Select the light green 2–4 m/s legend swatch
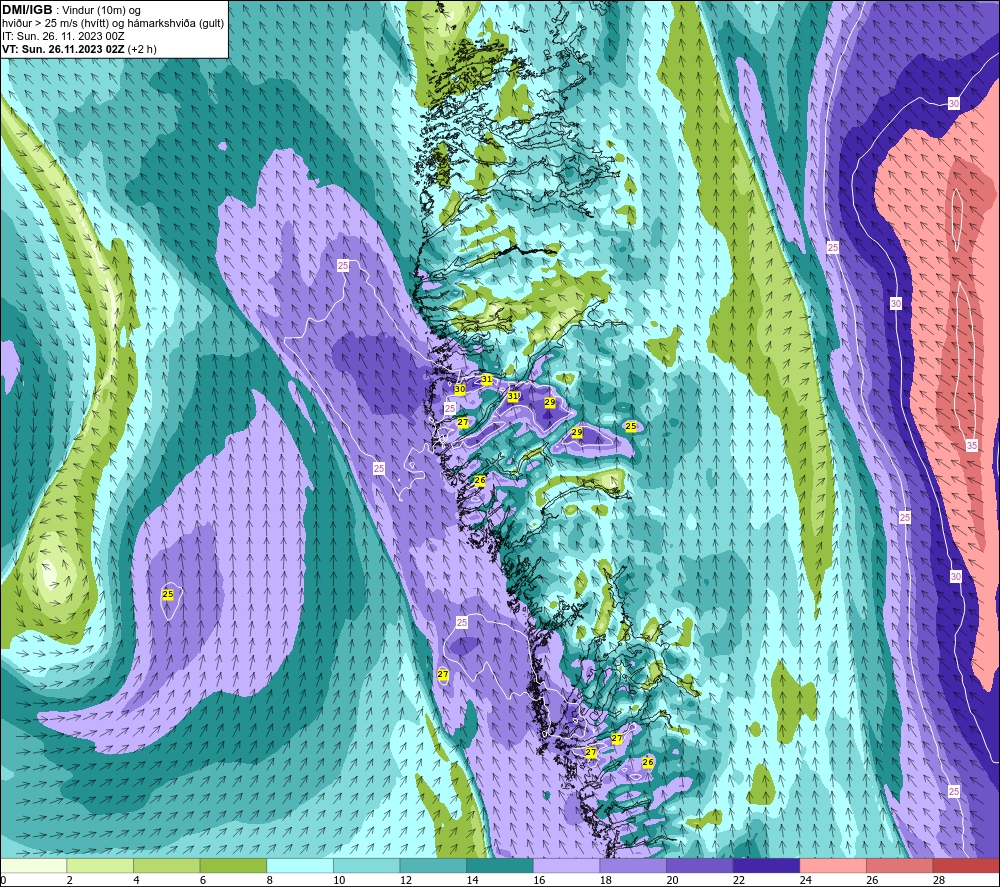 [100, 865]
